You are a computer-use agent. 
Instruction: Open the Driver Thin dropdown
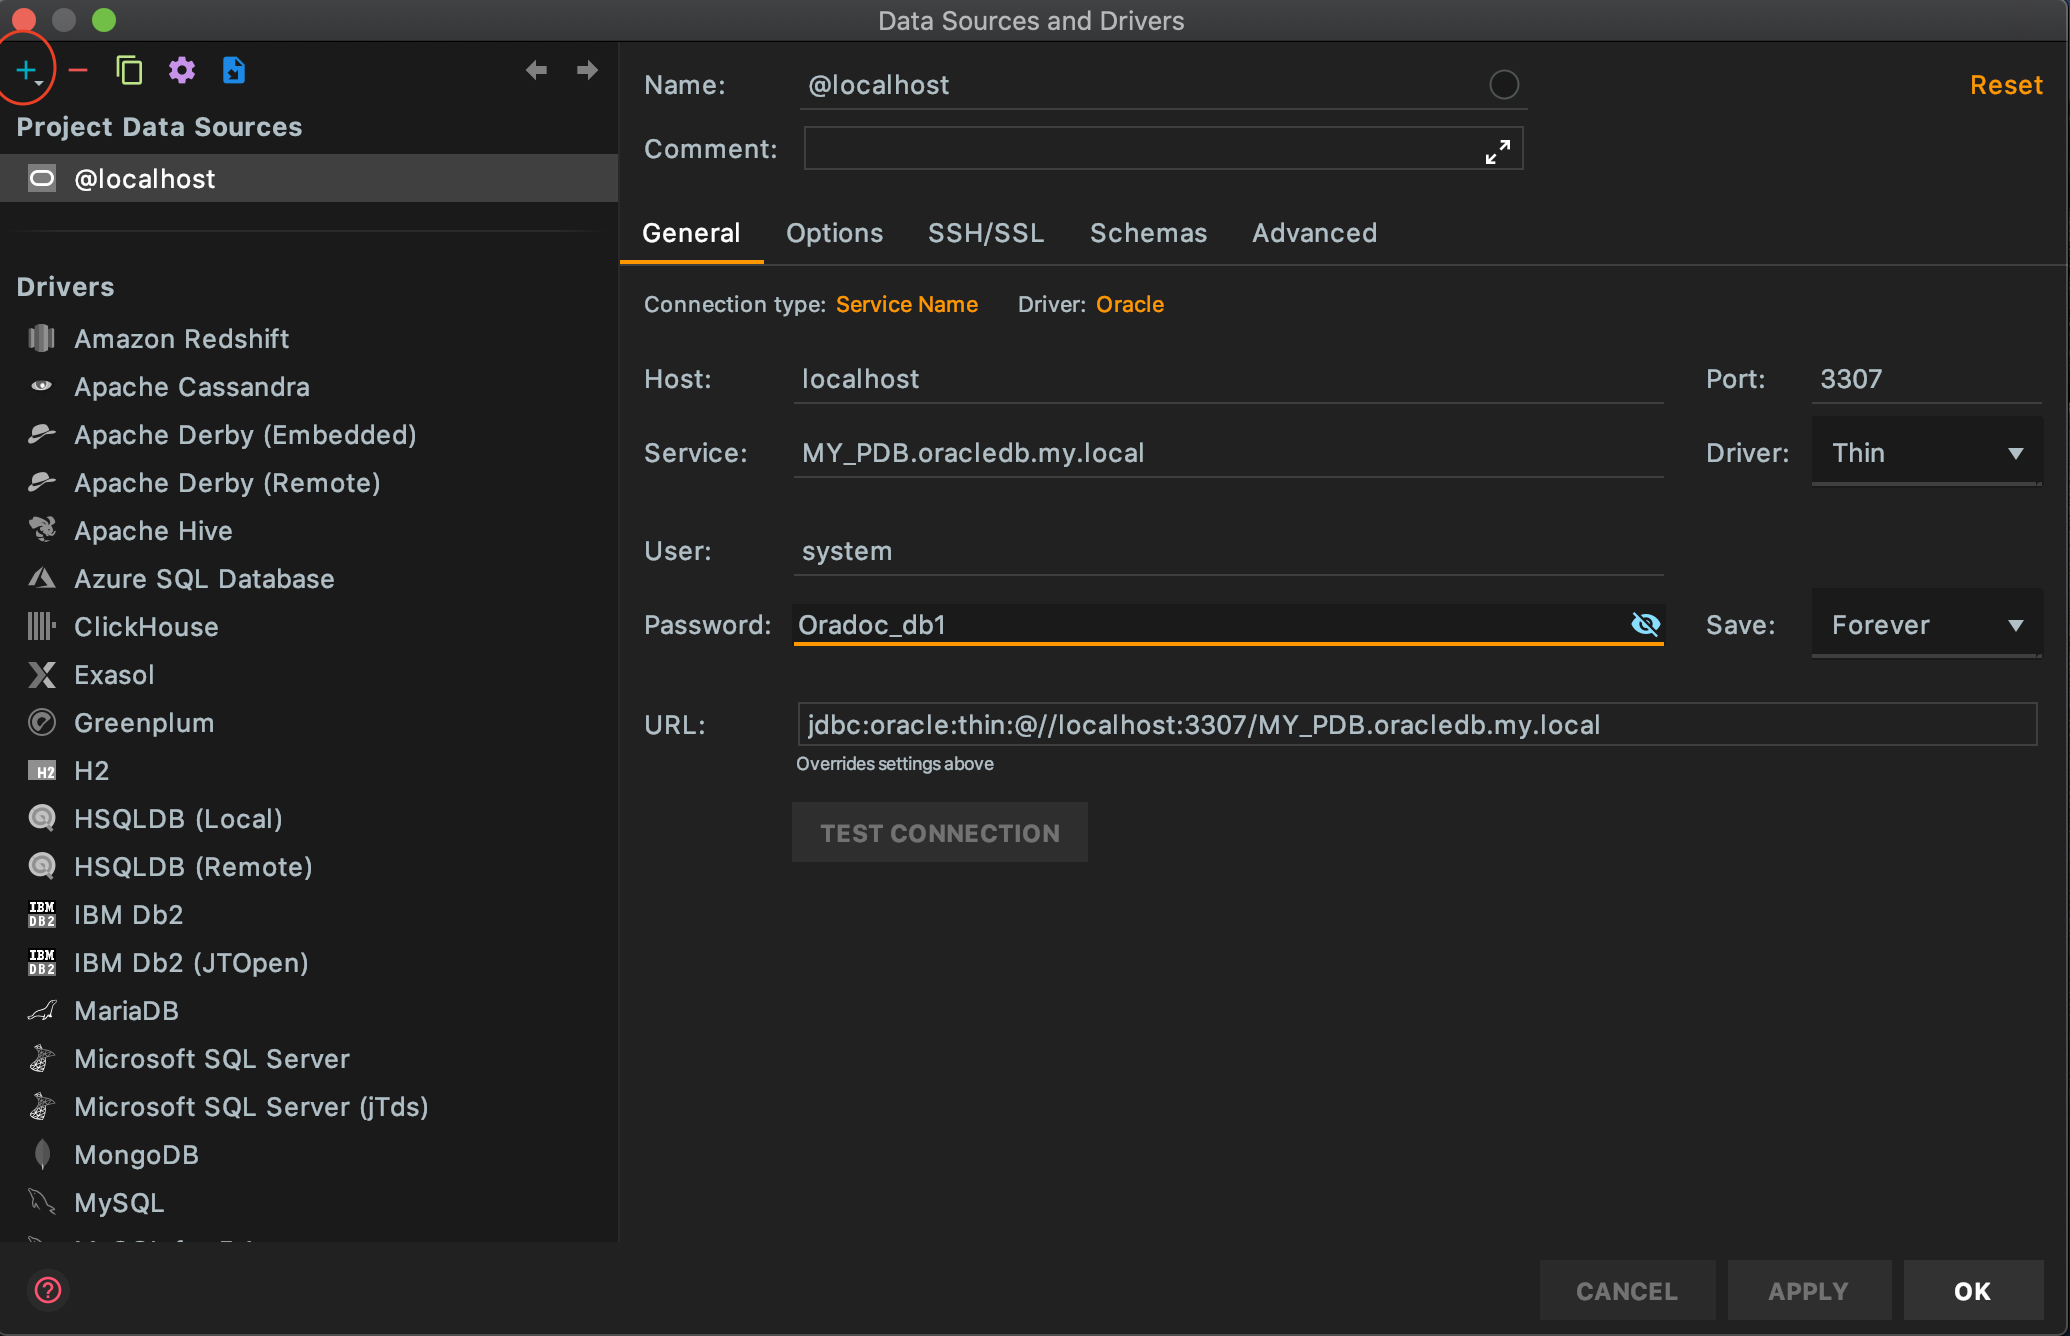[1925, 453]
